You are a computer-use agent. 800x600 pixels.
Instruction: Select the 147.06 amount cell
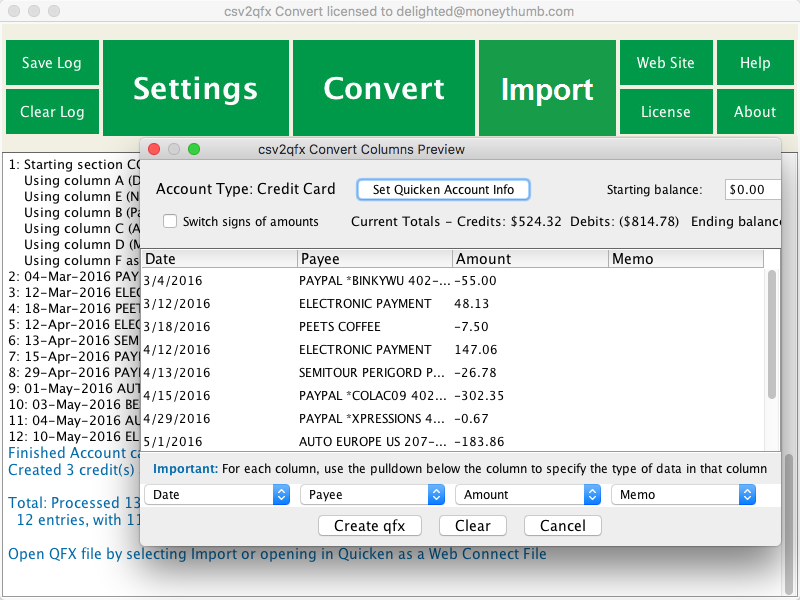(531, 349)
